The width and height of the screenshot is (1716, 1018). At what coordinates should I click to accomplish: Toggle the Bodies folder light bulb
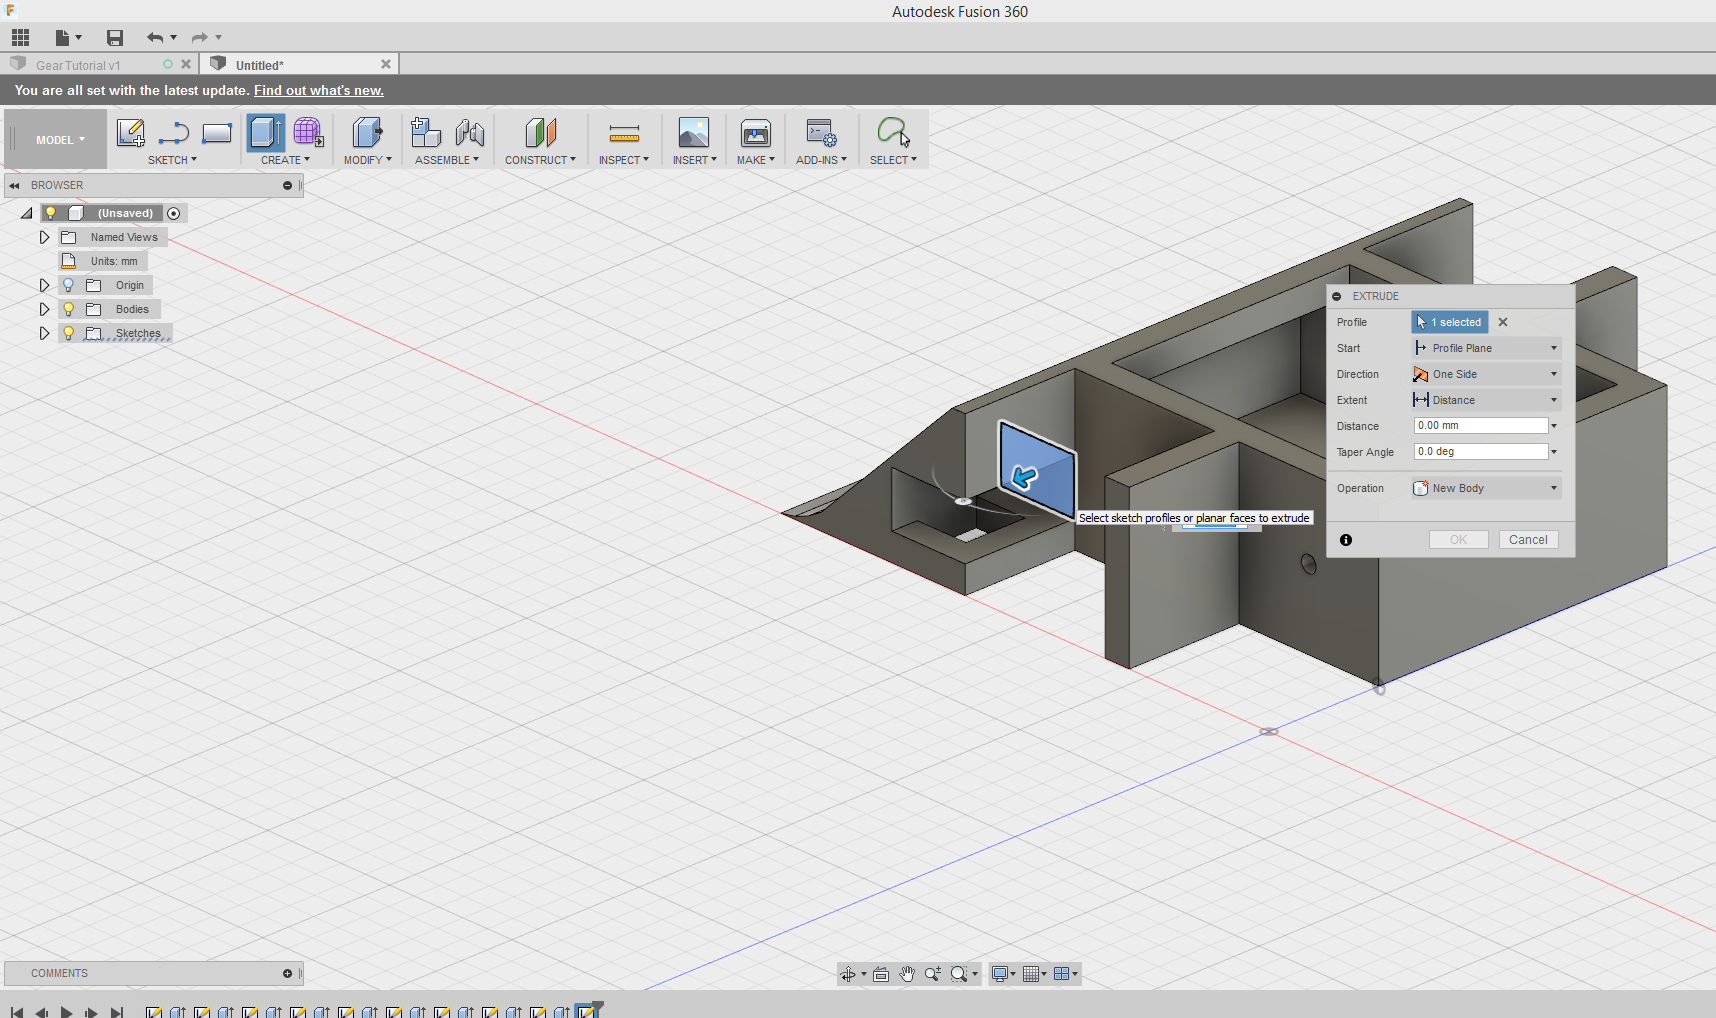coord(68,309)
